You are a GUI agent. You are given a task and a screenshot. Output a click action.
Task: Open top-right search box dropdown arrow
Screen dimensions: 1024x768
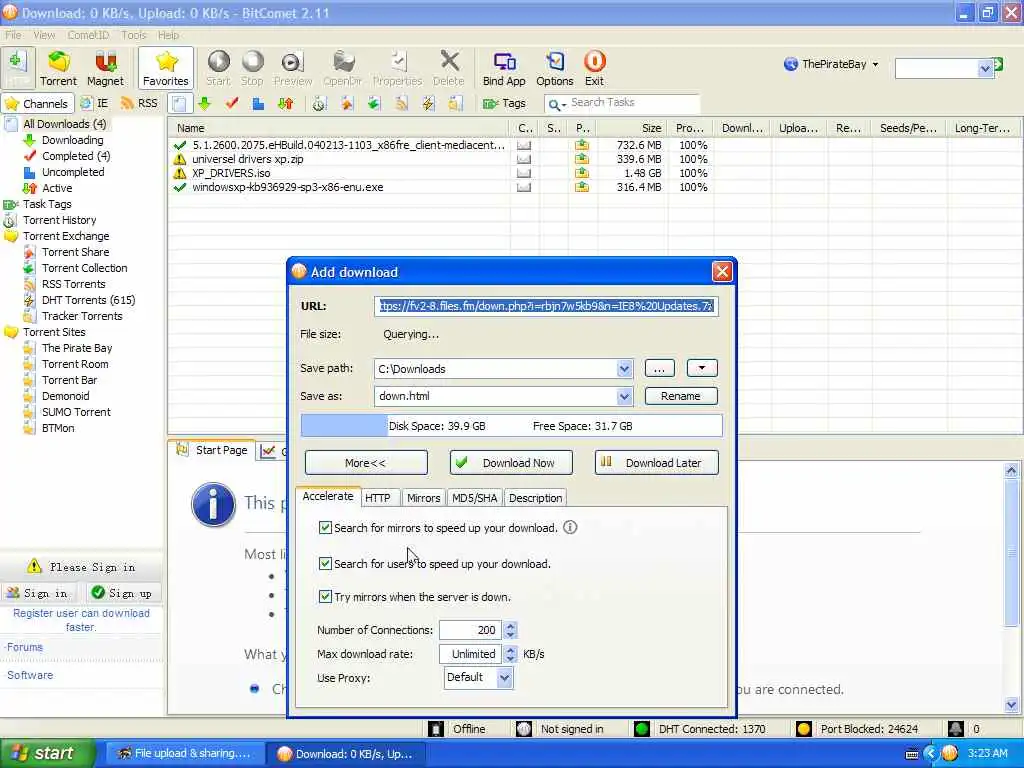pyautogui.click(x=985, y=68)
